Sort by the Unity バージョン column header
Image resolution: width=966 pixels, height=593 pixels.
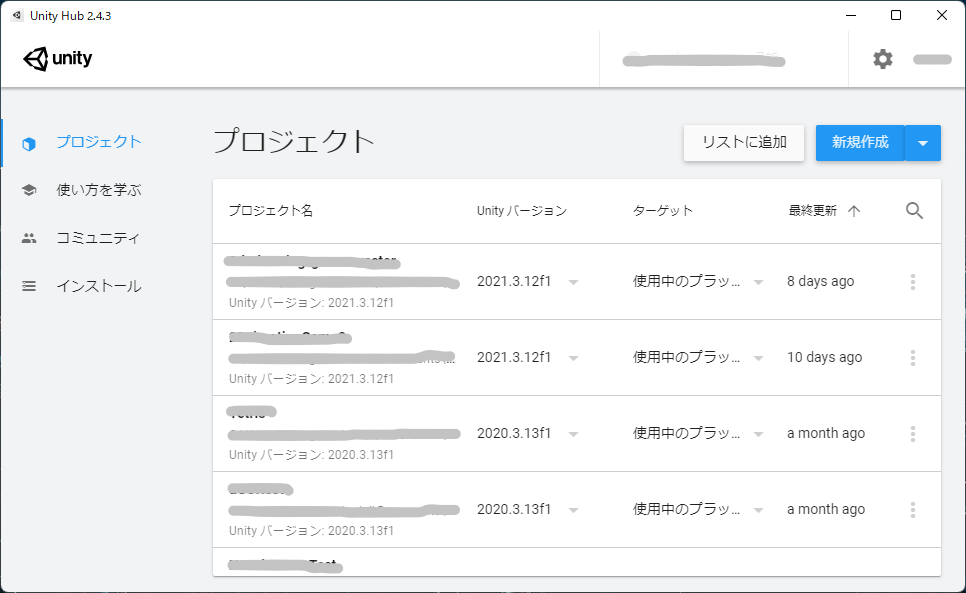point(521,211)
